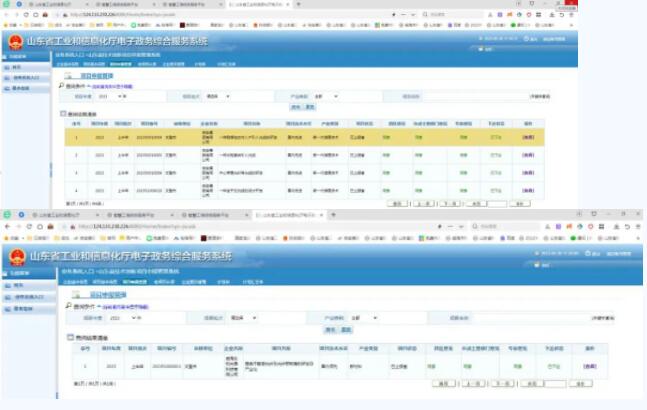647x410 pixels.
Task: Open the 查看 link in result row 3, four-result window
Action: pos(528,173)
